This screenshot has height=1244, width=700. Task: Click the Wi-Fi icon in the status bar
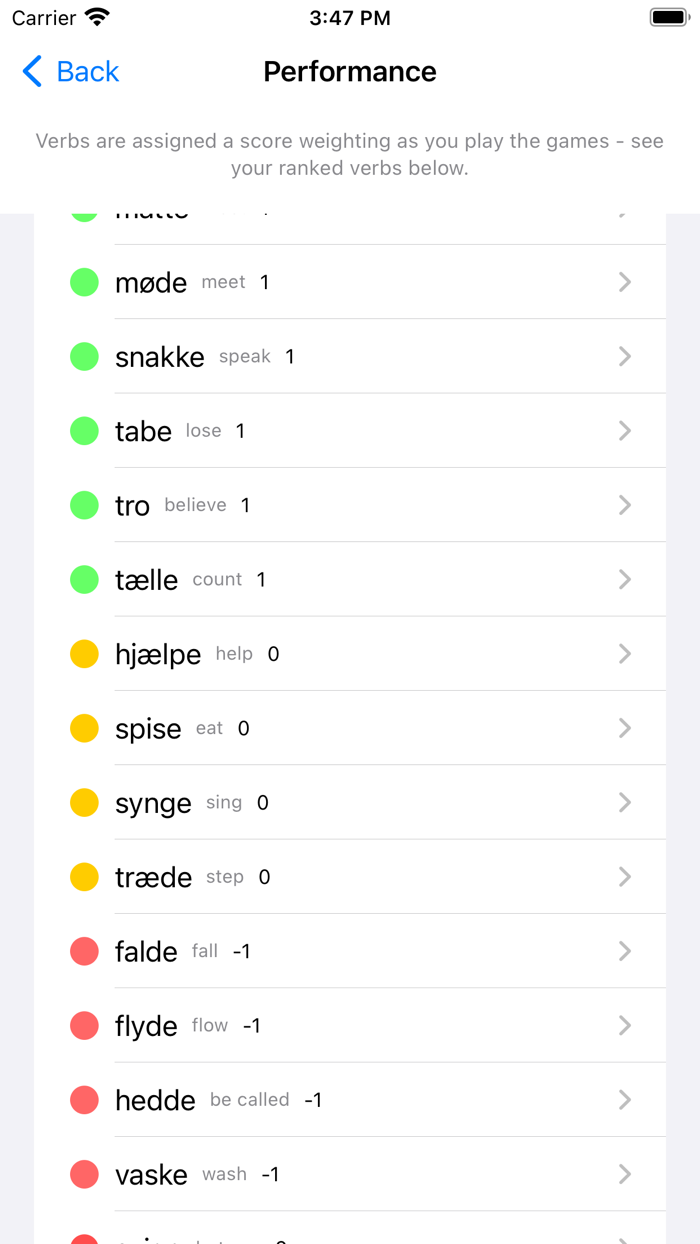click(x=95, y=16)
